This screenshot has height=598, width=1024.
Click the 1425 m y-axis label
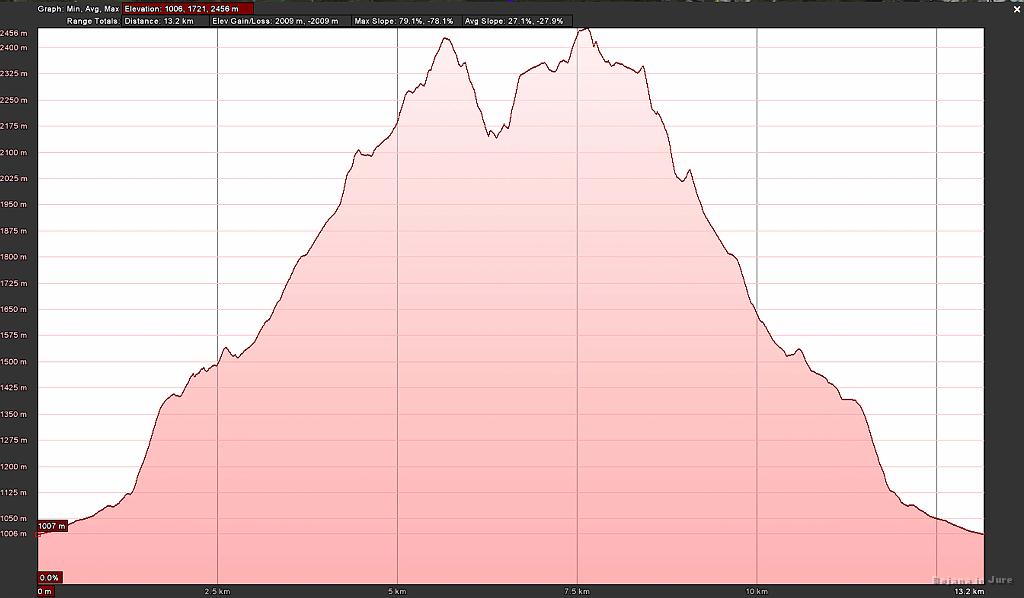point(14,387)
